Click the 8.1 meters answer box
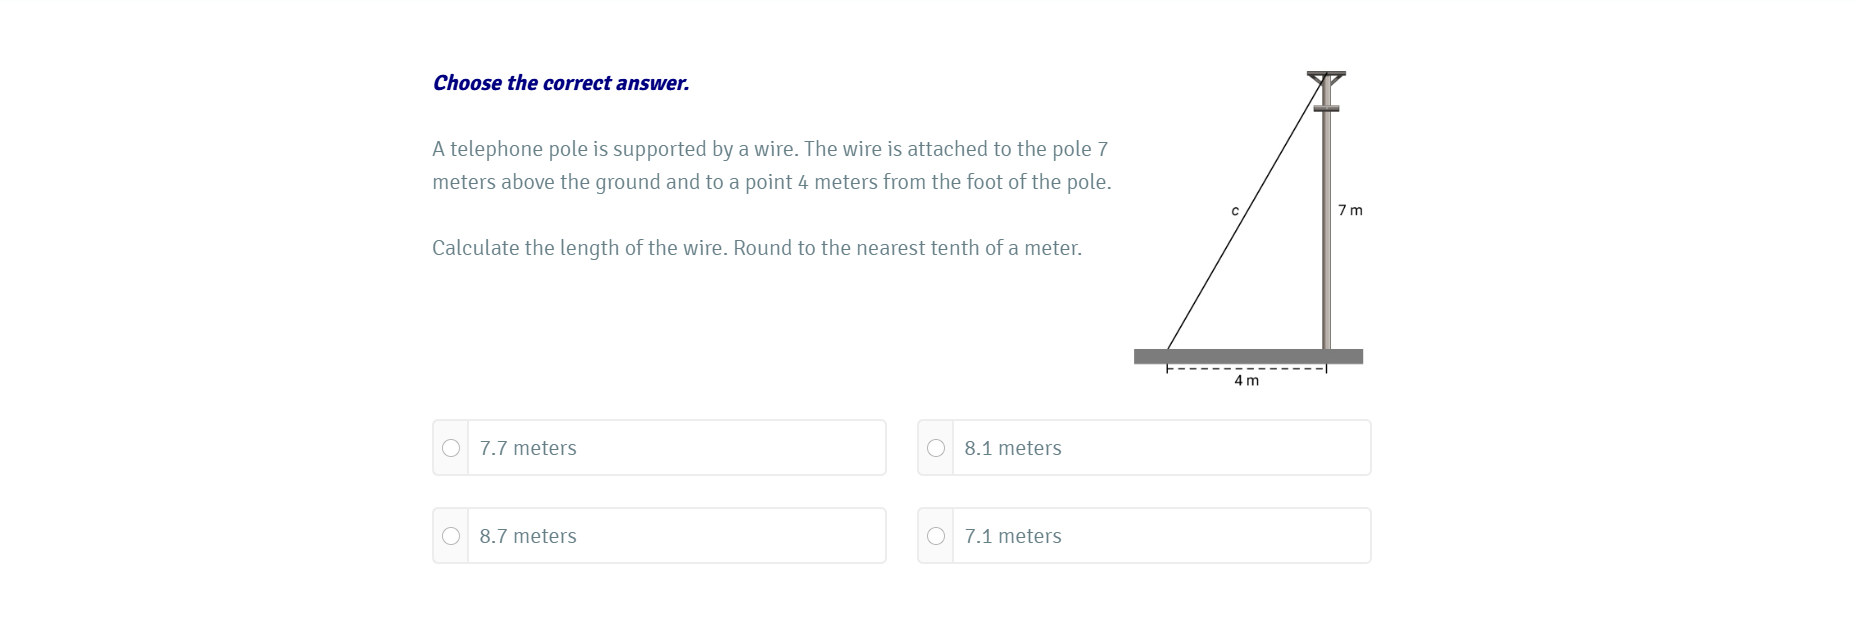 click(1145, 448)
